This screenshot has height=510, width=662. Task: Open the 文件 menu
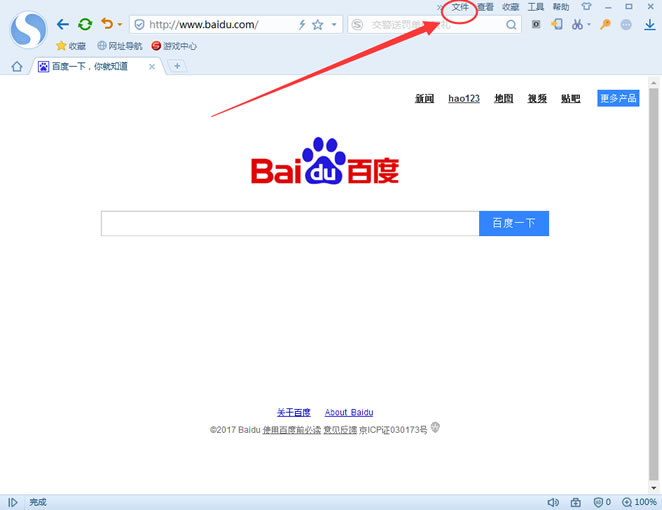click(x=460, y=7)
